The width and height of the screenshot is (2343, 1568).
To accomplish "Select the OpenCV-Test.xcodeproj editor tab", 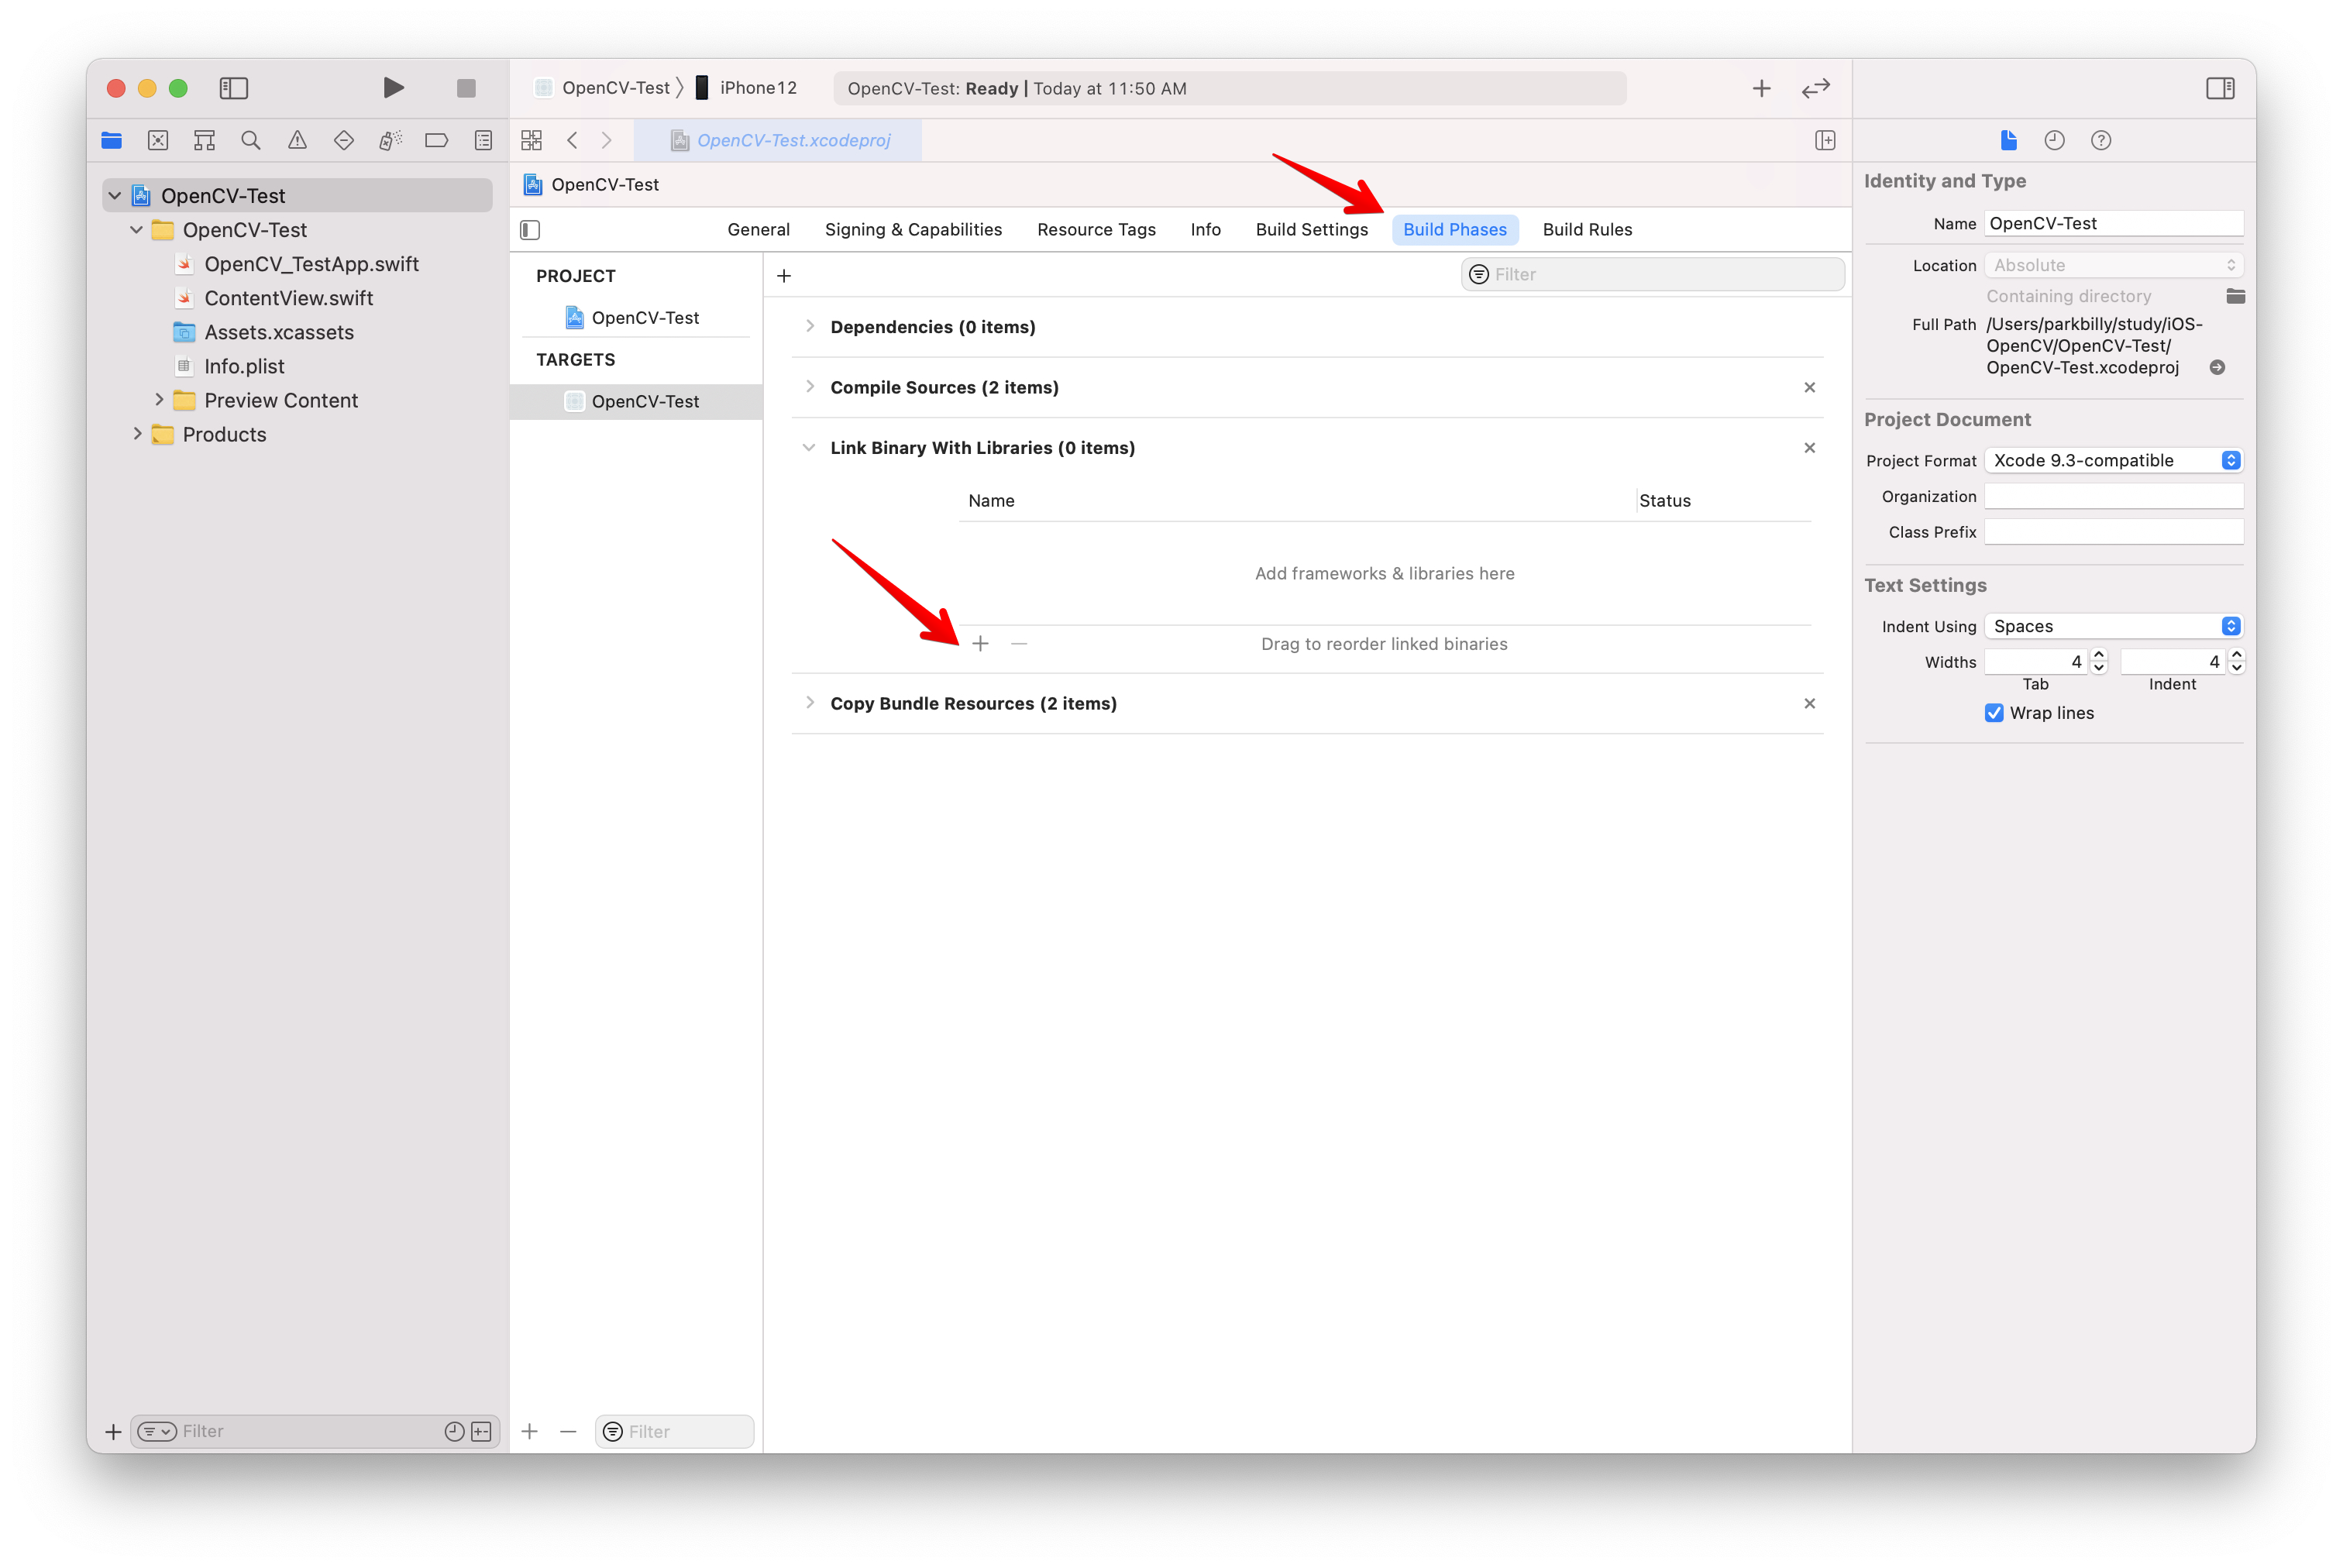I will pos(778,141).
